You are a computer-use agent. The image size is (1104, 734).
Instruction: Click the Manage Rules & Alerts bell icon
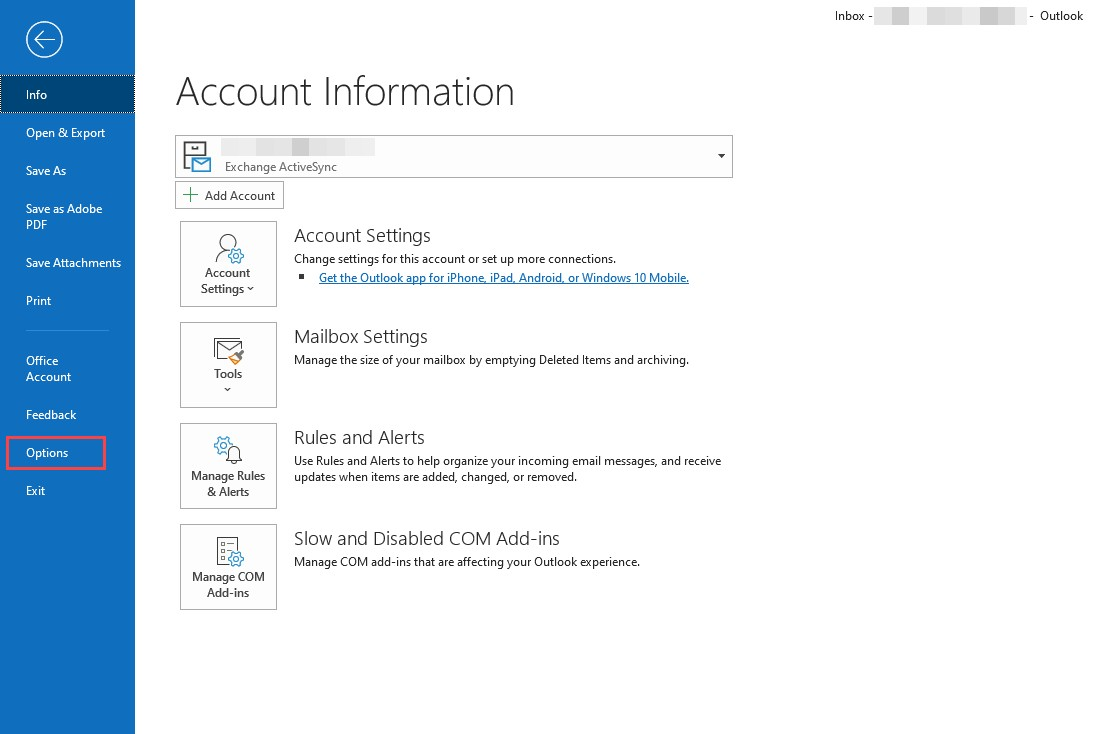coord(228,450)
